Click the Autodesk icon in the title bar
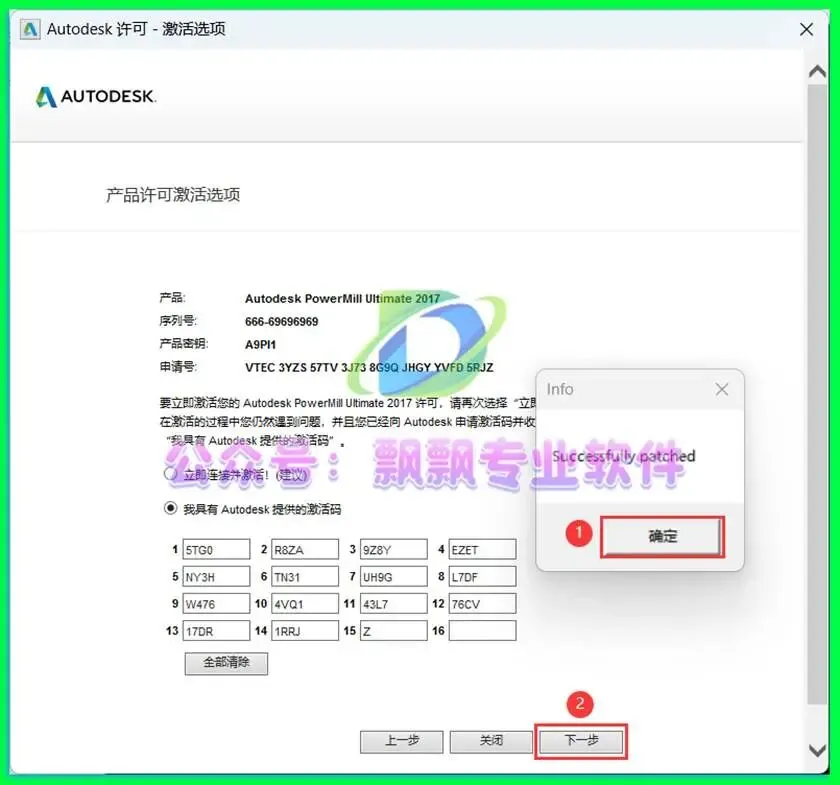840x785 pixels. 30,29
